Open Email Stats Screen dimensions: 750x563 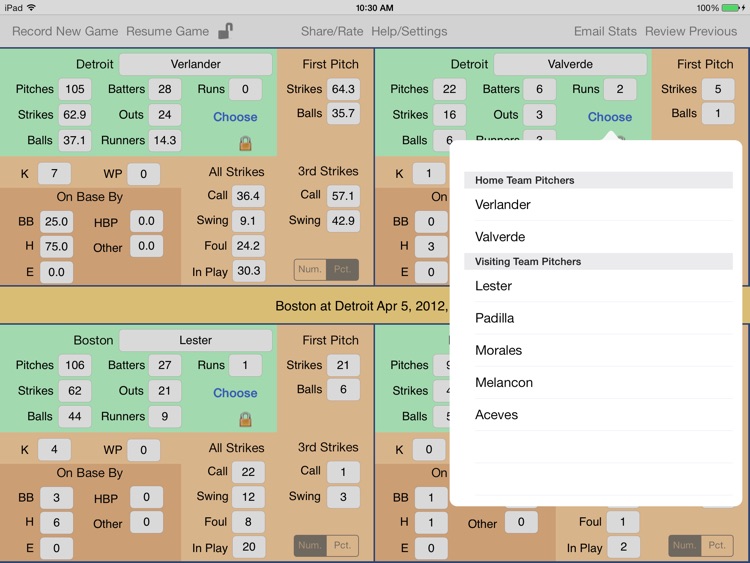[x=605, y=31]
